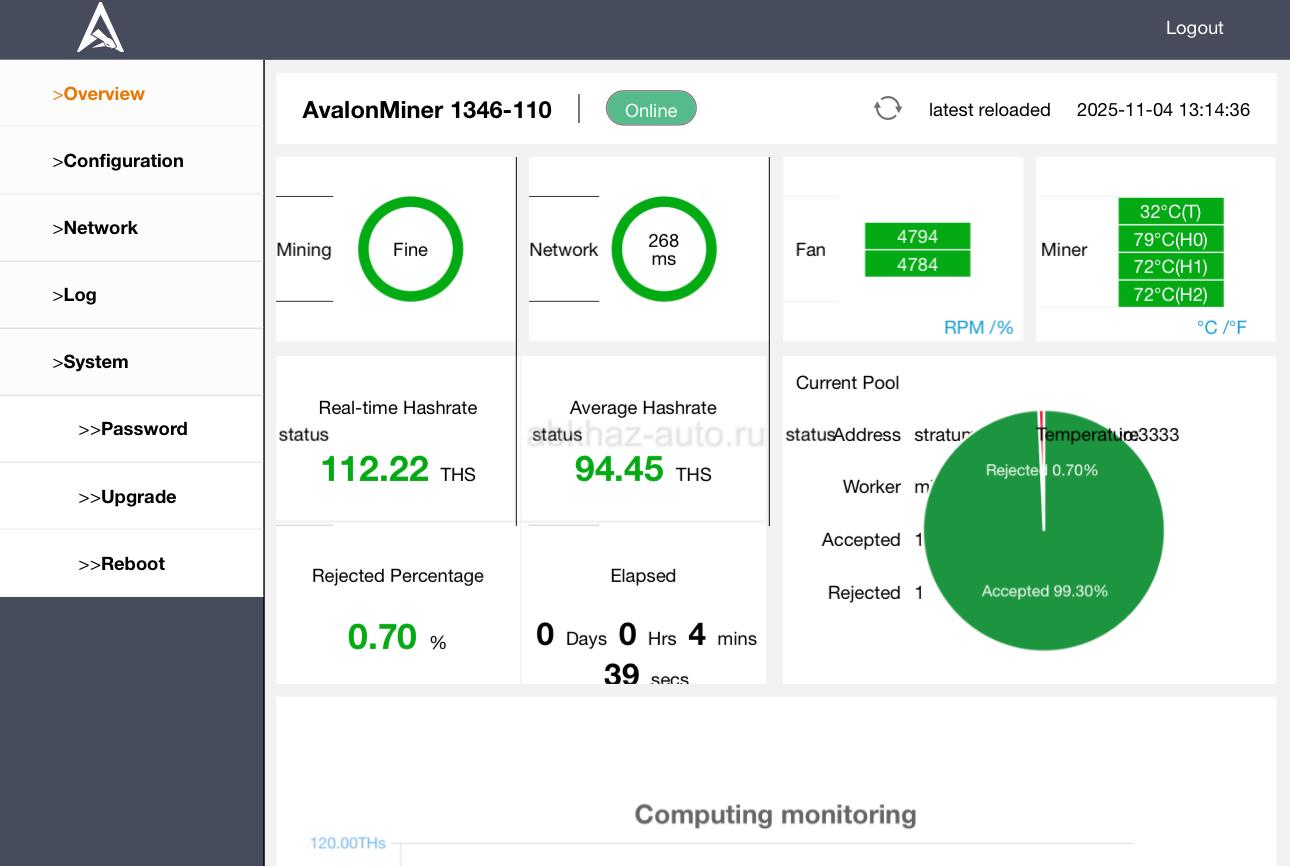Screen dimensions: 1290x866
Task: Log out using the Logout link
Action: point(1194,28)
